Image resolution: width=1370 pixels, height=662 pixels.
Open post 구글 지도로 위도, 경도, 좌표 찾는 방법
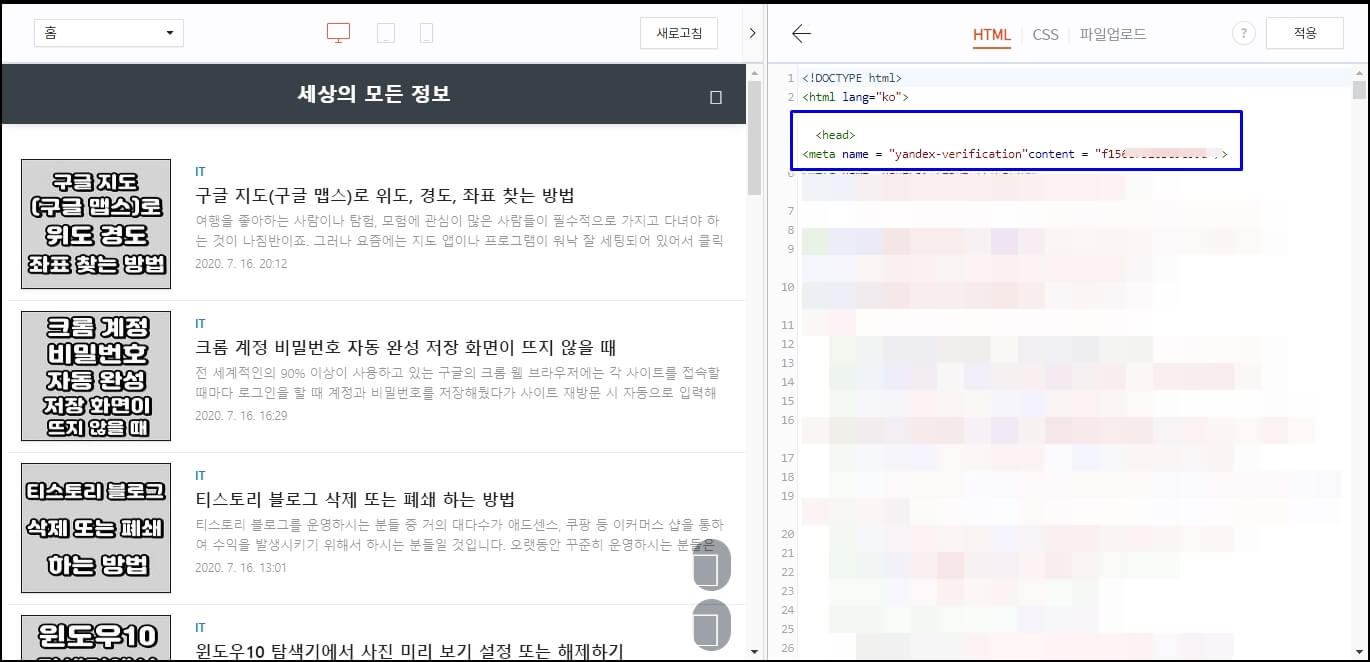pyautogui.click(x=385, y=195)
